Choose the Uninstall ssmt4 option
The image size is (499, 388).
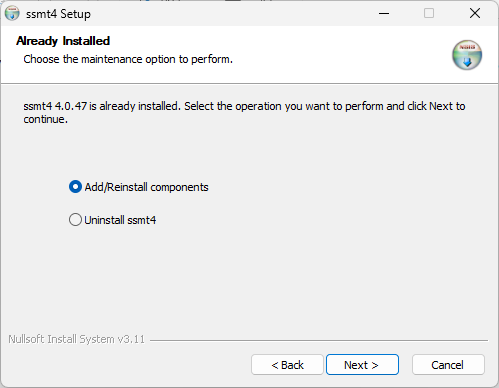[x=112, y=220]
